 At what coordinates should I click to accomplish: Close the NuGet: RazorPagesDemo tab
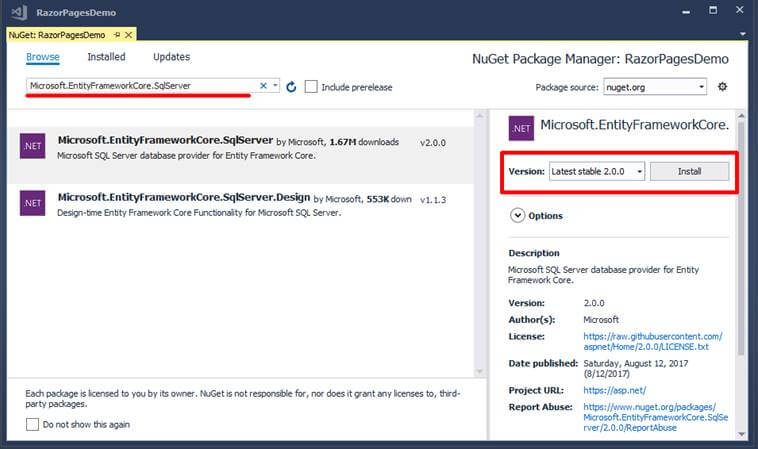pos(129,35)
